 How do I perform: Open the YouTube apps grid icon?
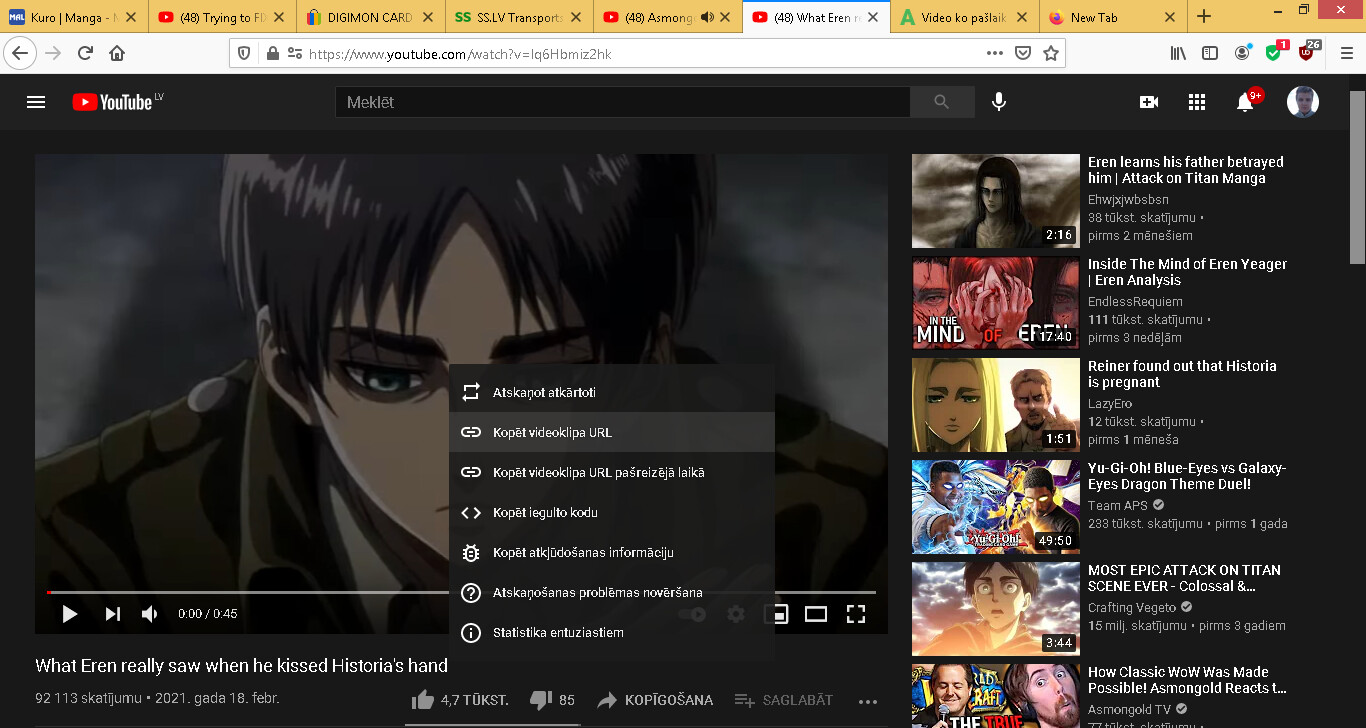(x=1197, y=102)
